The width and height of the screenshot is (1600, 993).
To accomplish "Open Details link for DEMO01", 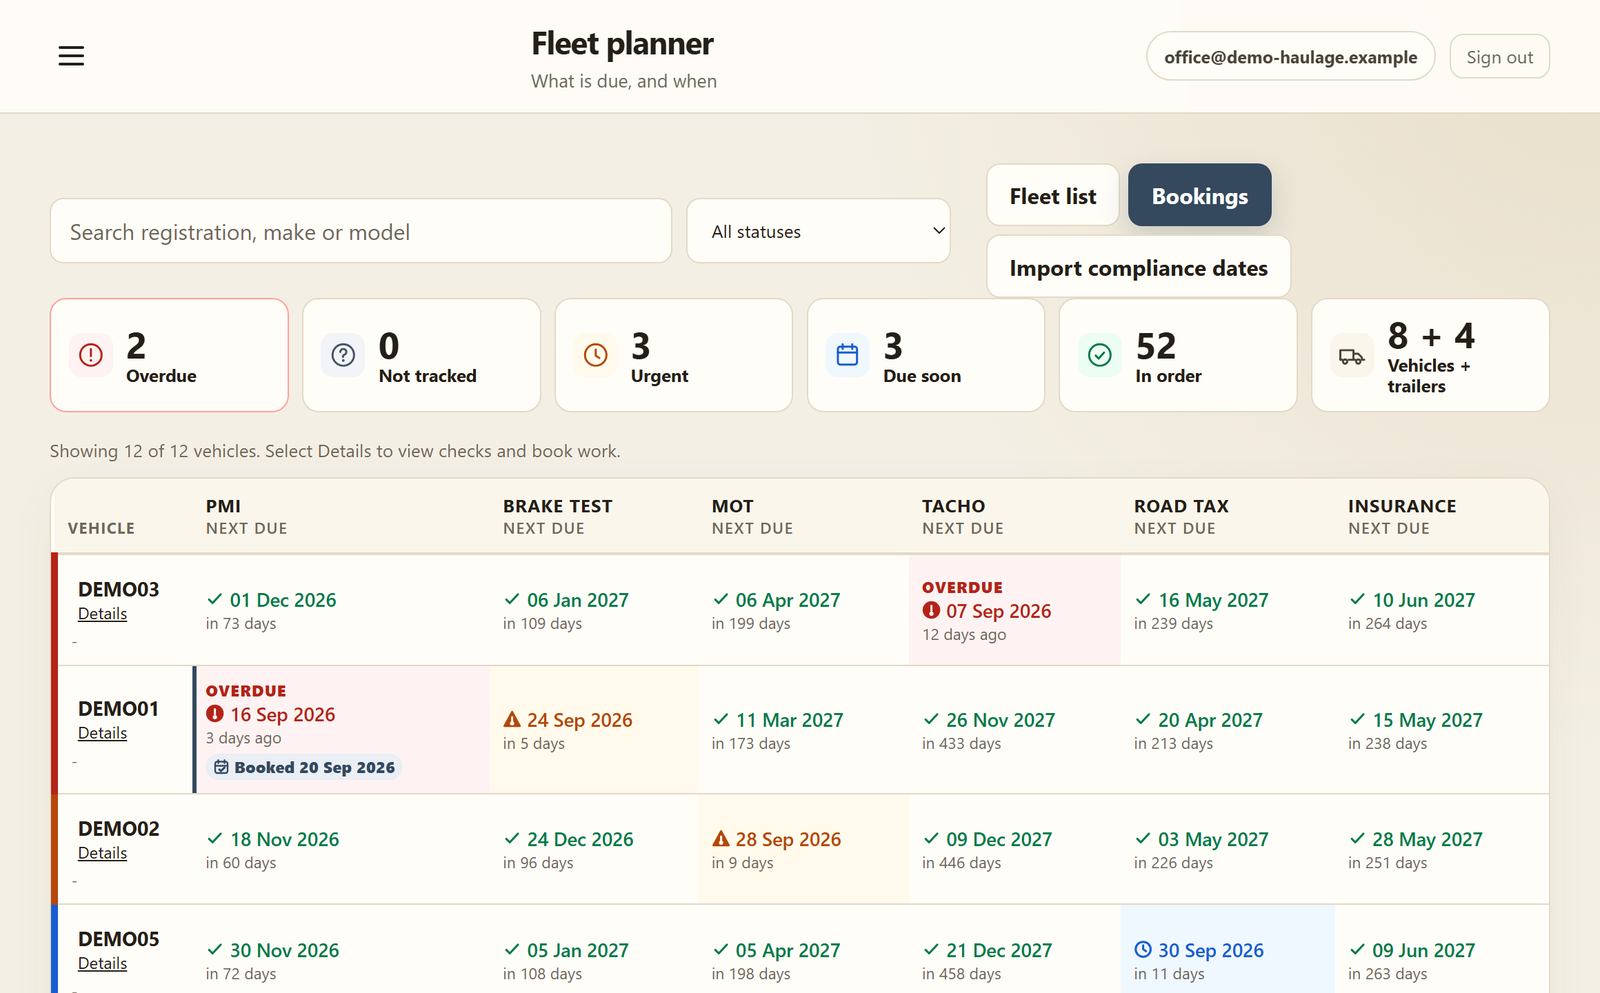I will coord(102,733).
